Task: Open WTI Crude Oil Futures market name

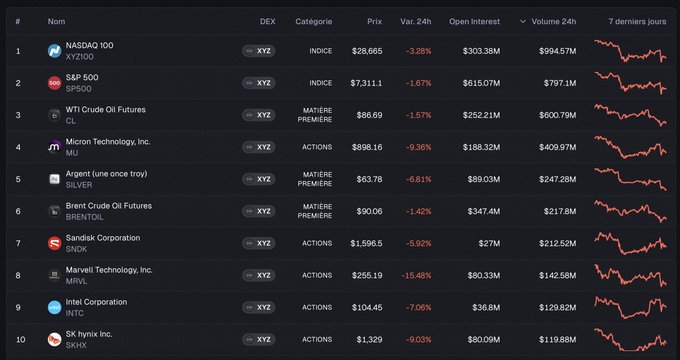Action: (105, 110)
